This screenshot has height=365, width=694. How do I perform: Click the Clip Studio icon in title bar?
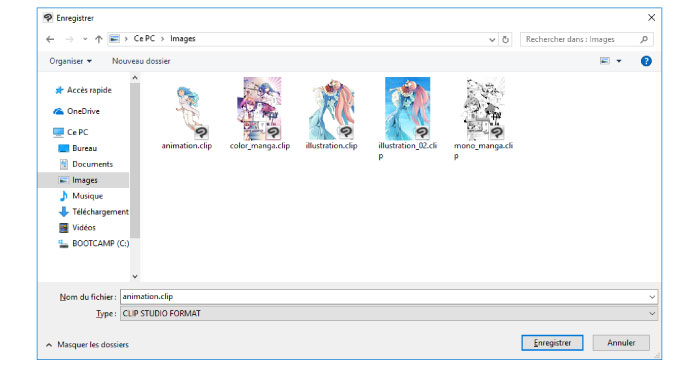[x=48, y=18]
